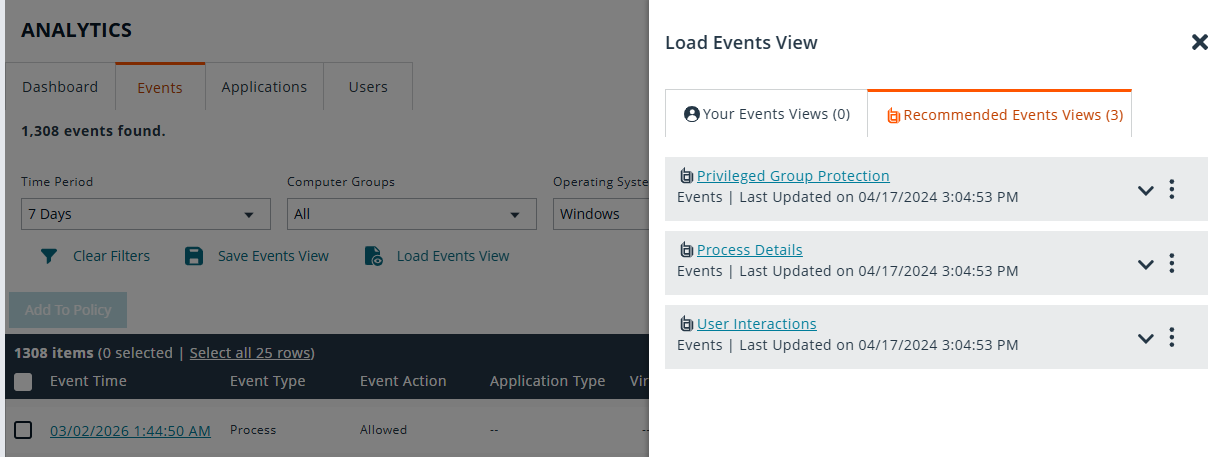Viewport: 1221px width, 457px height.
Task: Expand the User Interactions row chevron
Action: click(x=1146, y=338)
